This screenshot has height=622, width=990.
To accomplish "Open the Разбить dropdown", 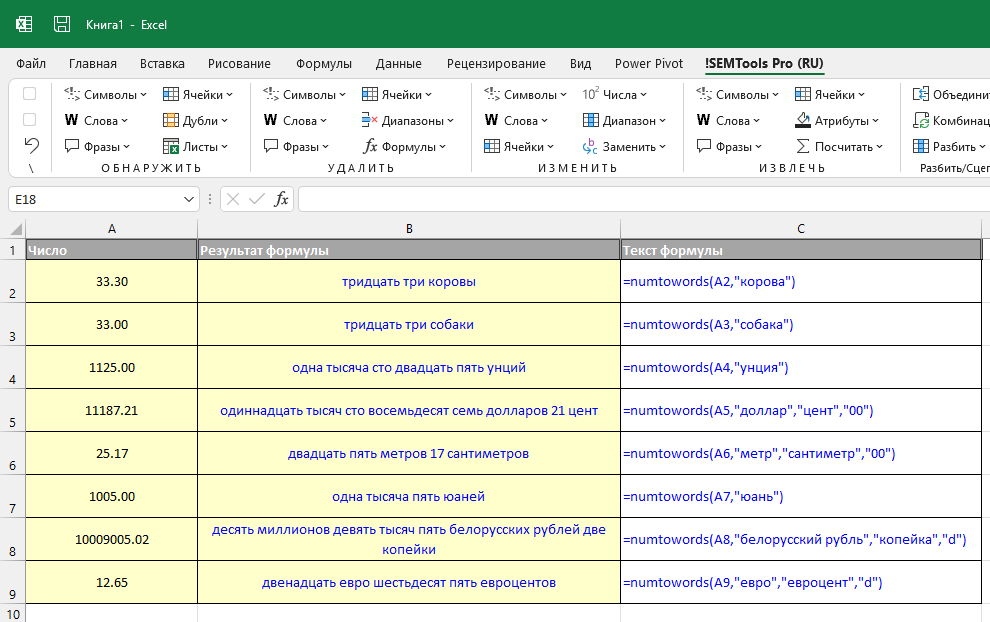I will pyautogui.click(x=950, y=147).
